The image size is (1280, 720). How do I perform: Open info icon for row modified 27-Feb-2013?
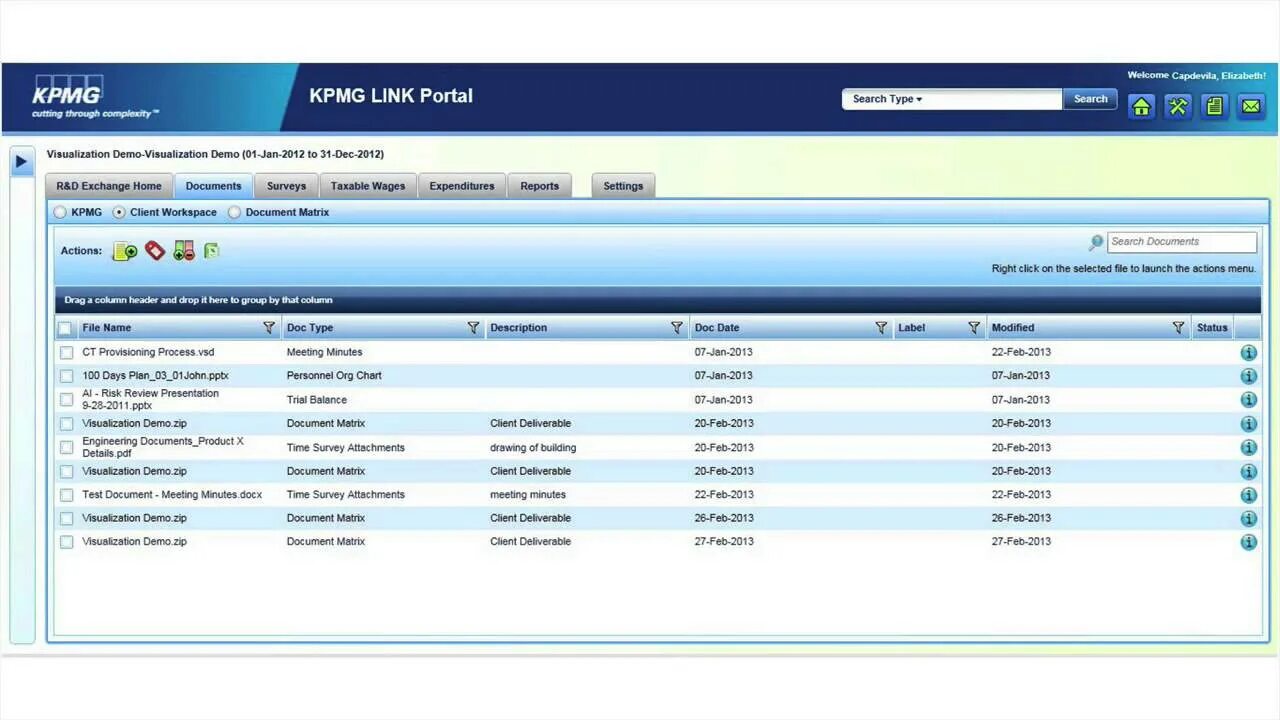click(1248, 542)
